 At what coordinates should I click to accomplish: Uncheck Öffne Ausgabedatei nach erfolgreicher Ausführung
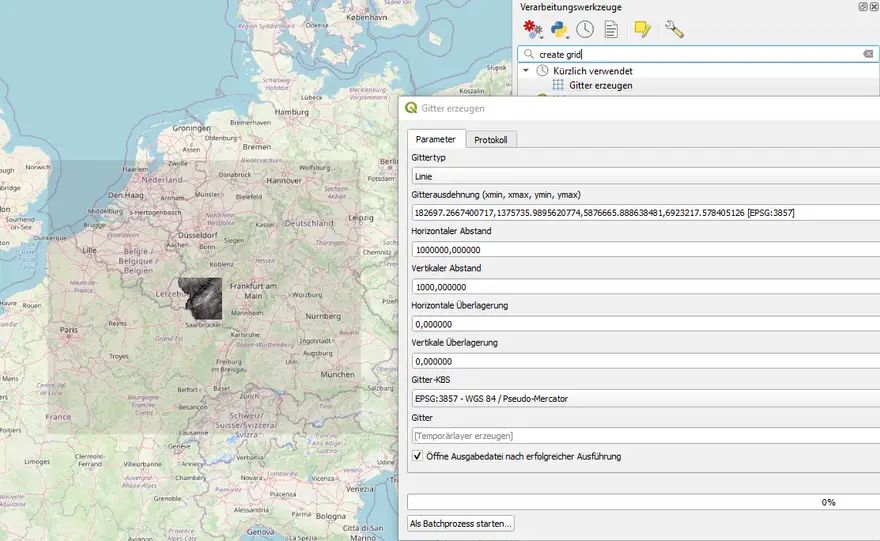[x=418, y=456]
